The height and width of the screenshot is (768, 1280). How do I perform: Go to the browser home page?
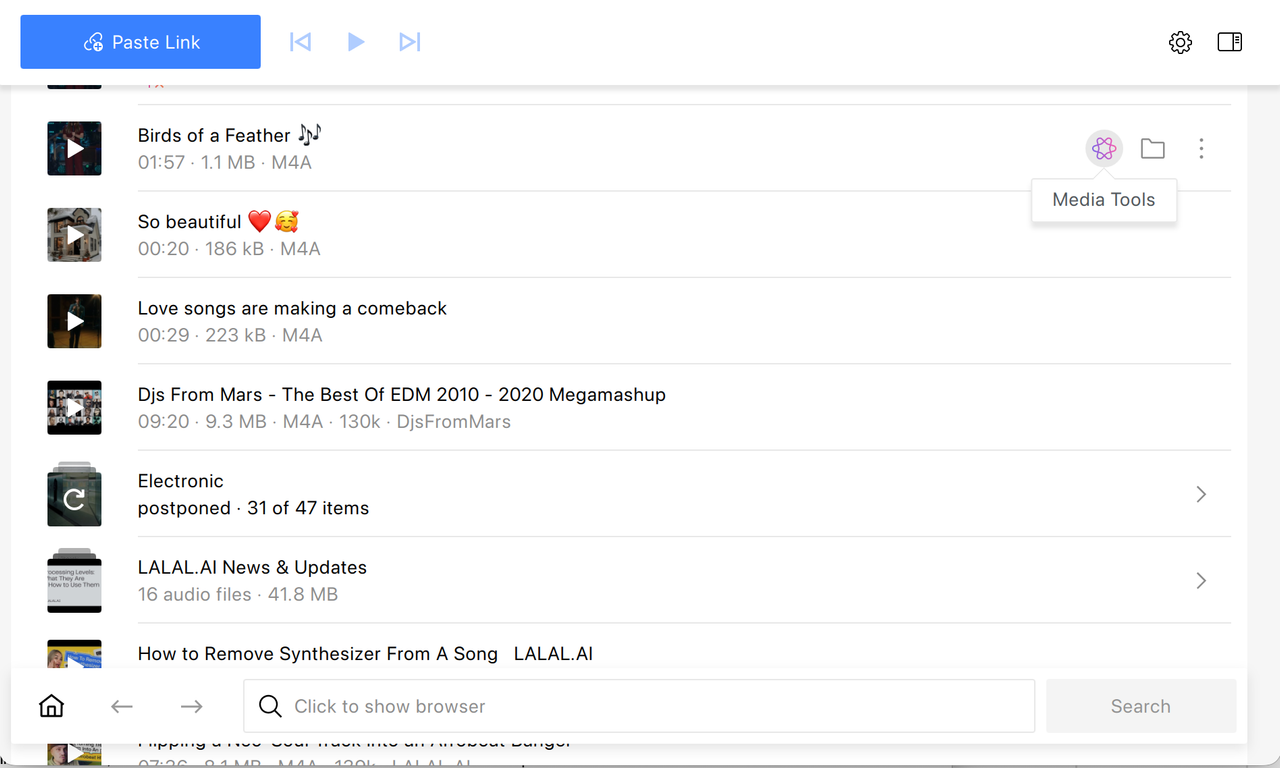[51, 706]
